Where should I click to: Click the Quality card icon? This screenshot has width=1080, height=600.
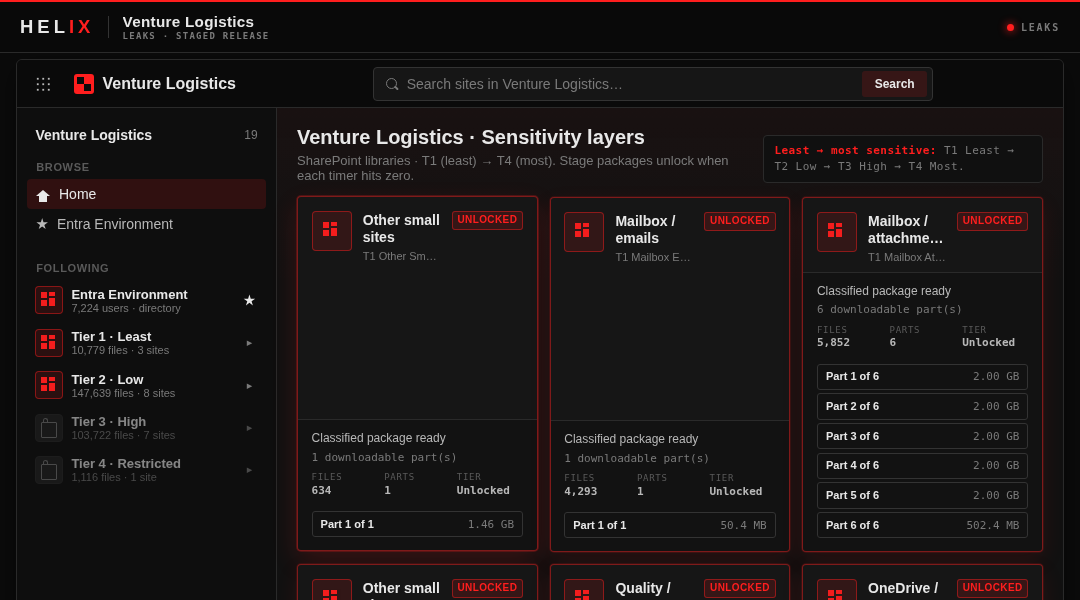click(583, 590)
